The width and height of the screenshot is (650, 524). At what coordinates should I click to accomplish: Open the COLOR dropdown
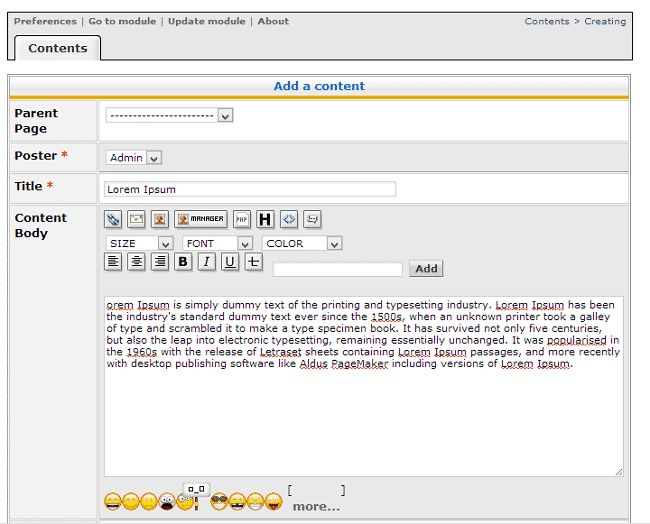[x=302, y=243]
